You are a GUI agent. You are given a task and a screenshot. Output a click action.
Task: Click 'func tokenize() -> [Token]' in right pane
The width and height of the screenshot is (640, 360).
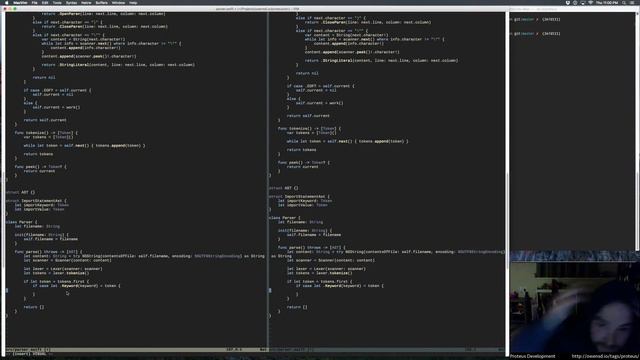point(309,129)
